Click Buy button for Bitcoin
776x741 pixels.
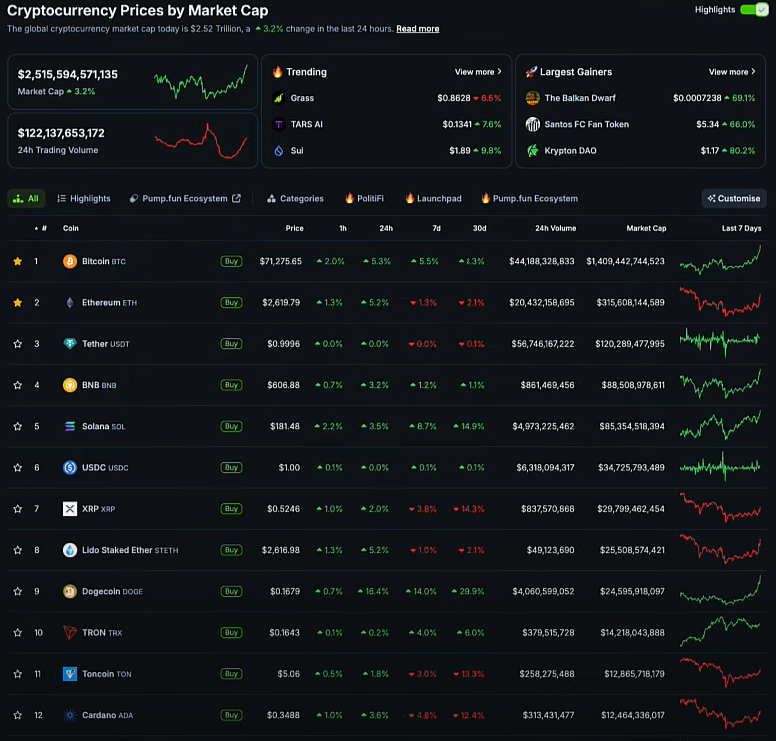231,261
